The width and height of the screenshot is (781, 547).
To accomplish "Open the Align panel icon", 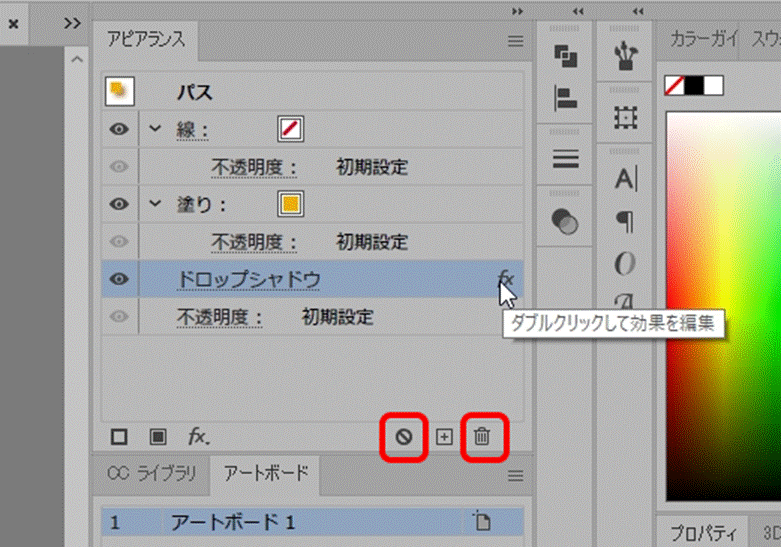I will tap(565, 97).
